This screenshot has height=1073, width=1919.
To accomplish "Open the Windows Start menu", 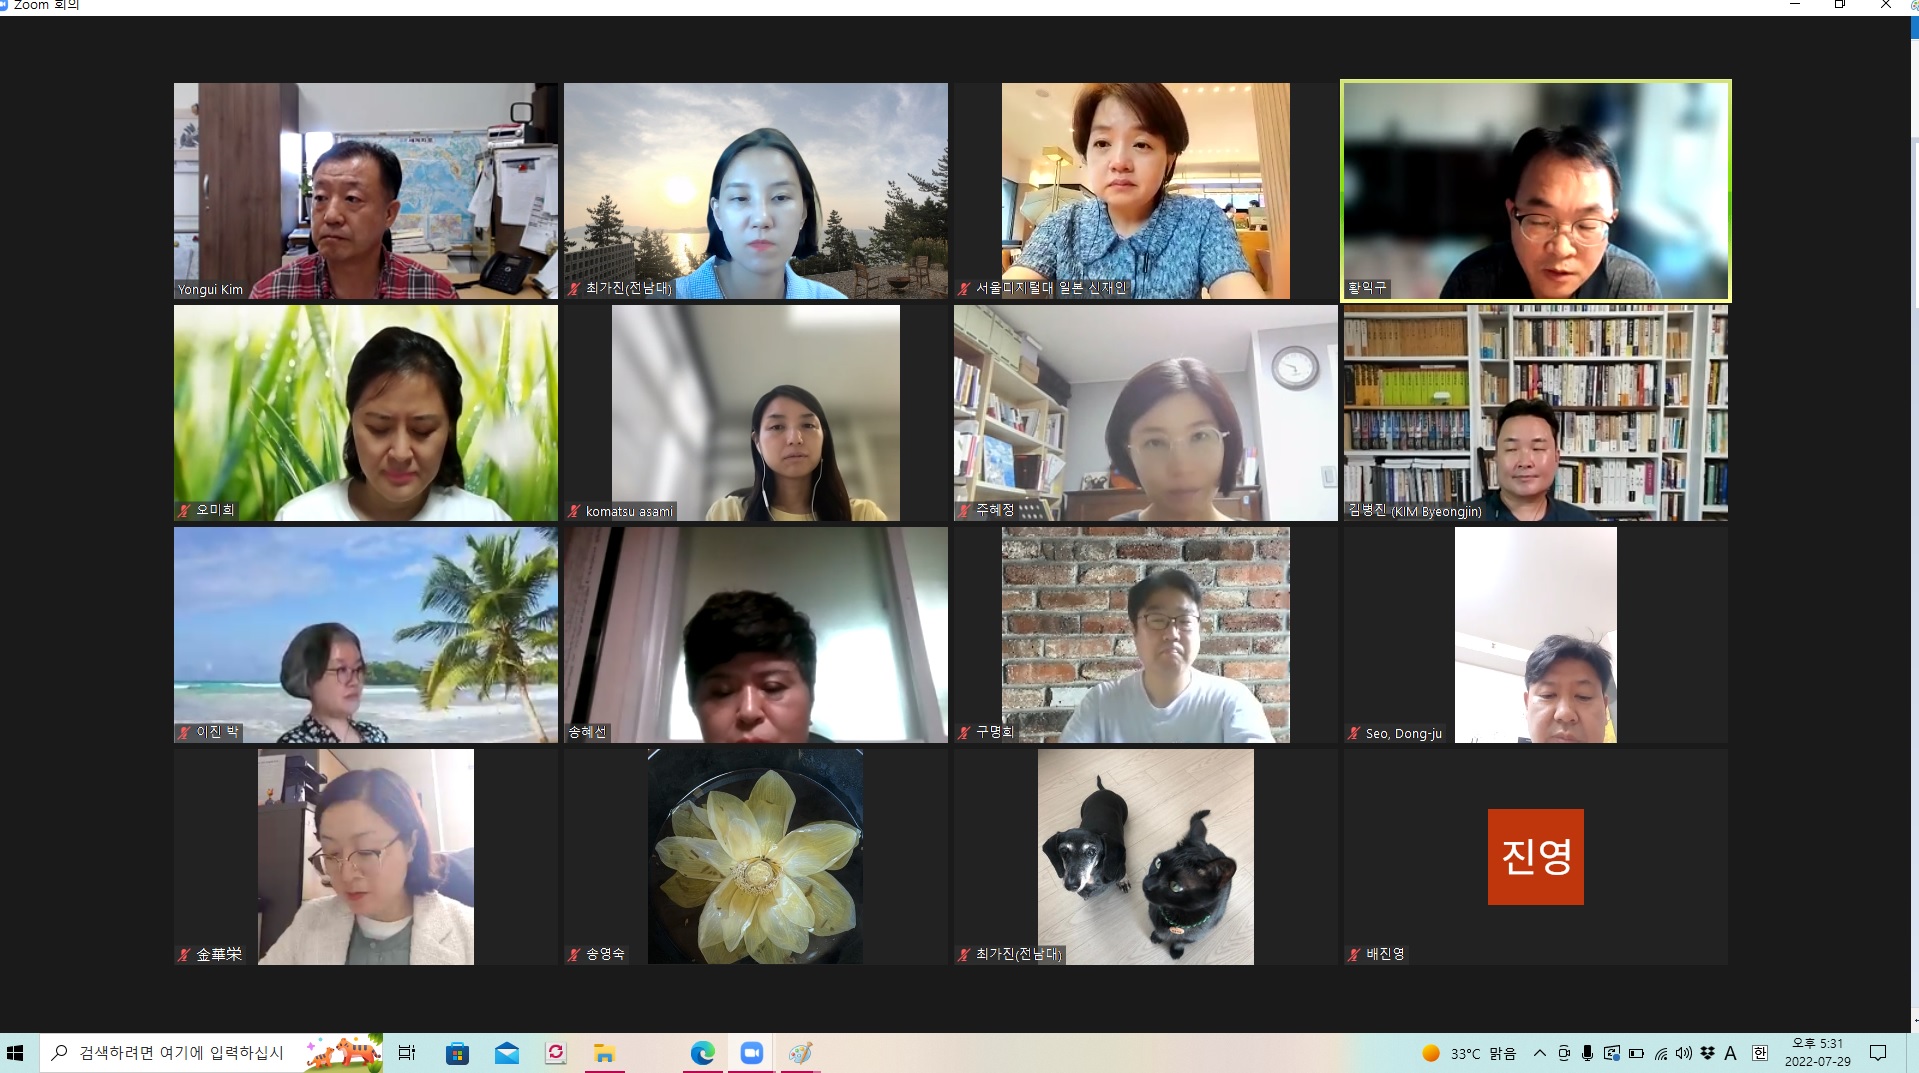I will [x=15, y=1053].
